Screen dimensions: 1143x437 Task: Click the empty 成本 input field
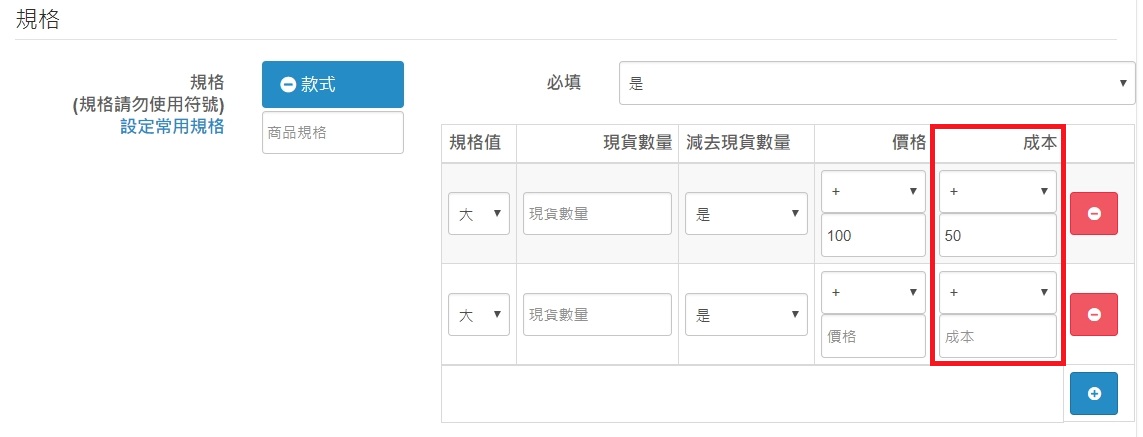997,337
